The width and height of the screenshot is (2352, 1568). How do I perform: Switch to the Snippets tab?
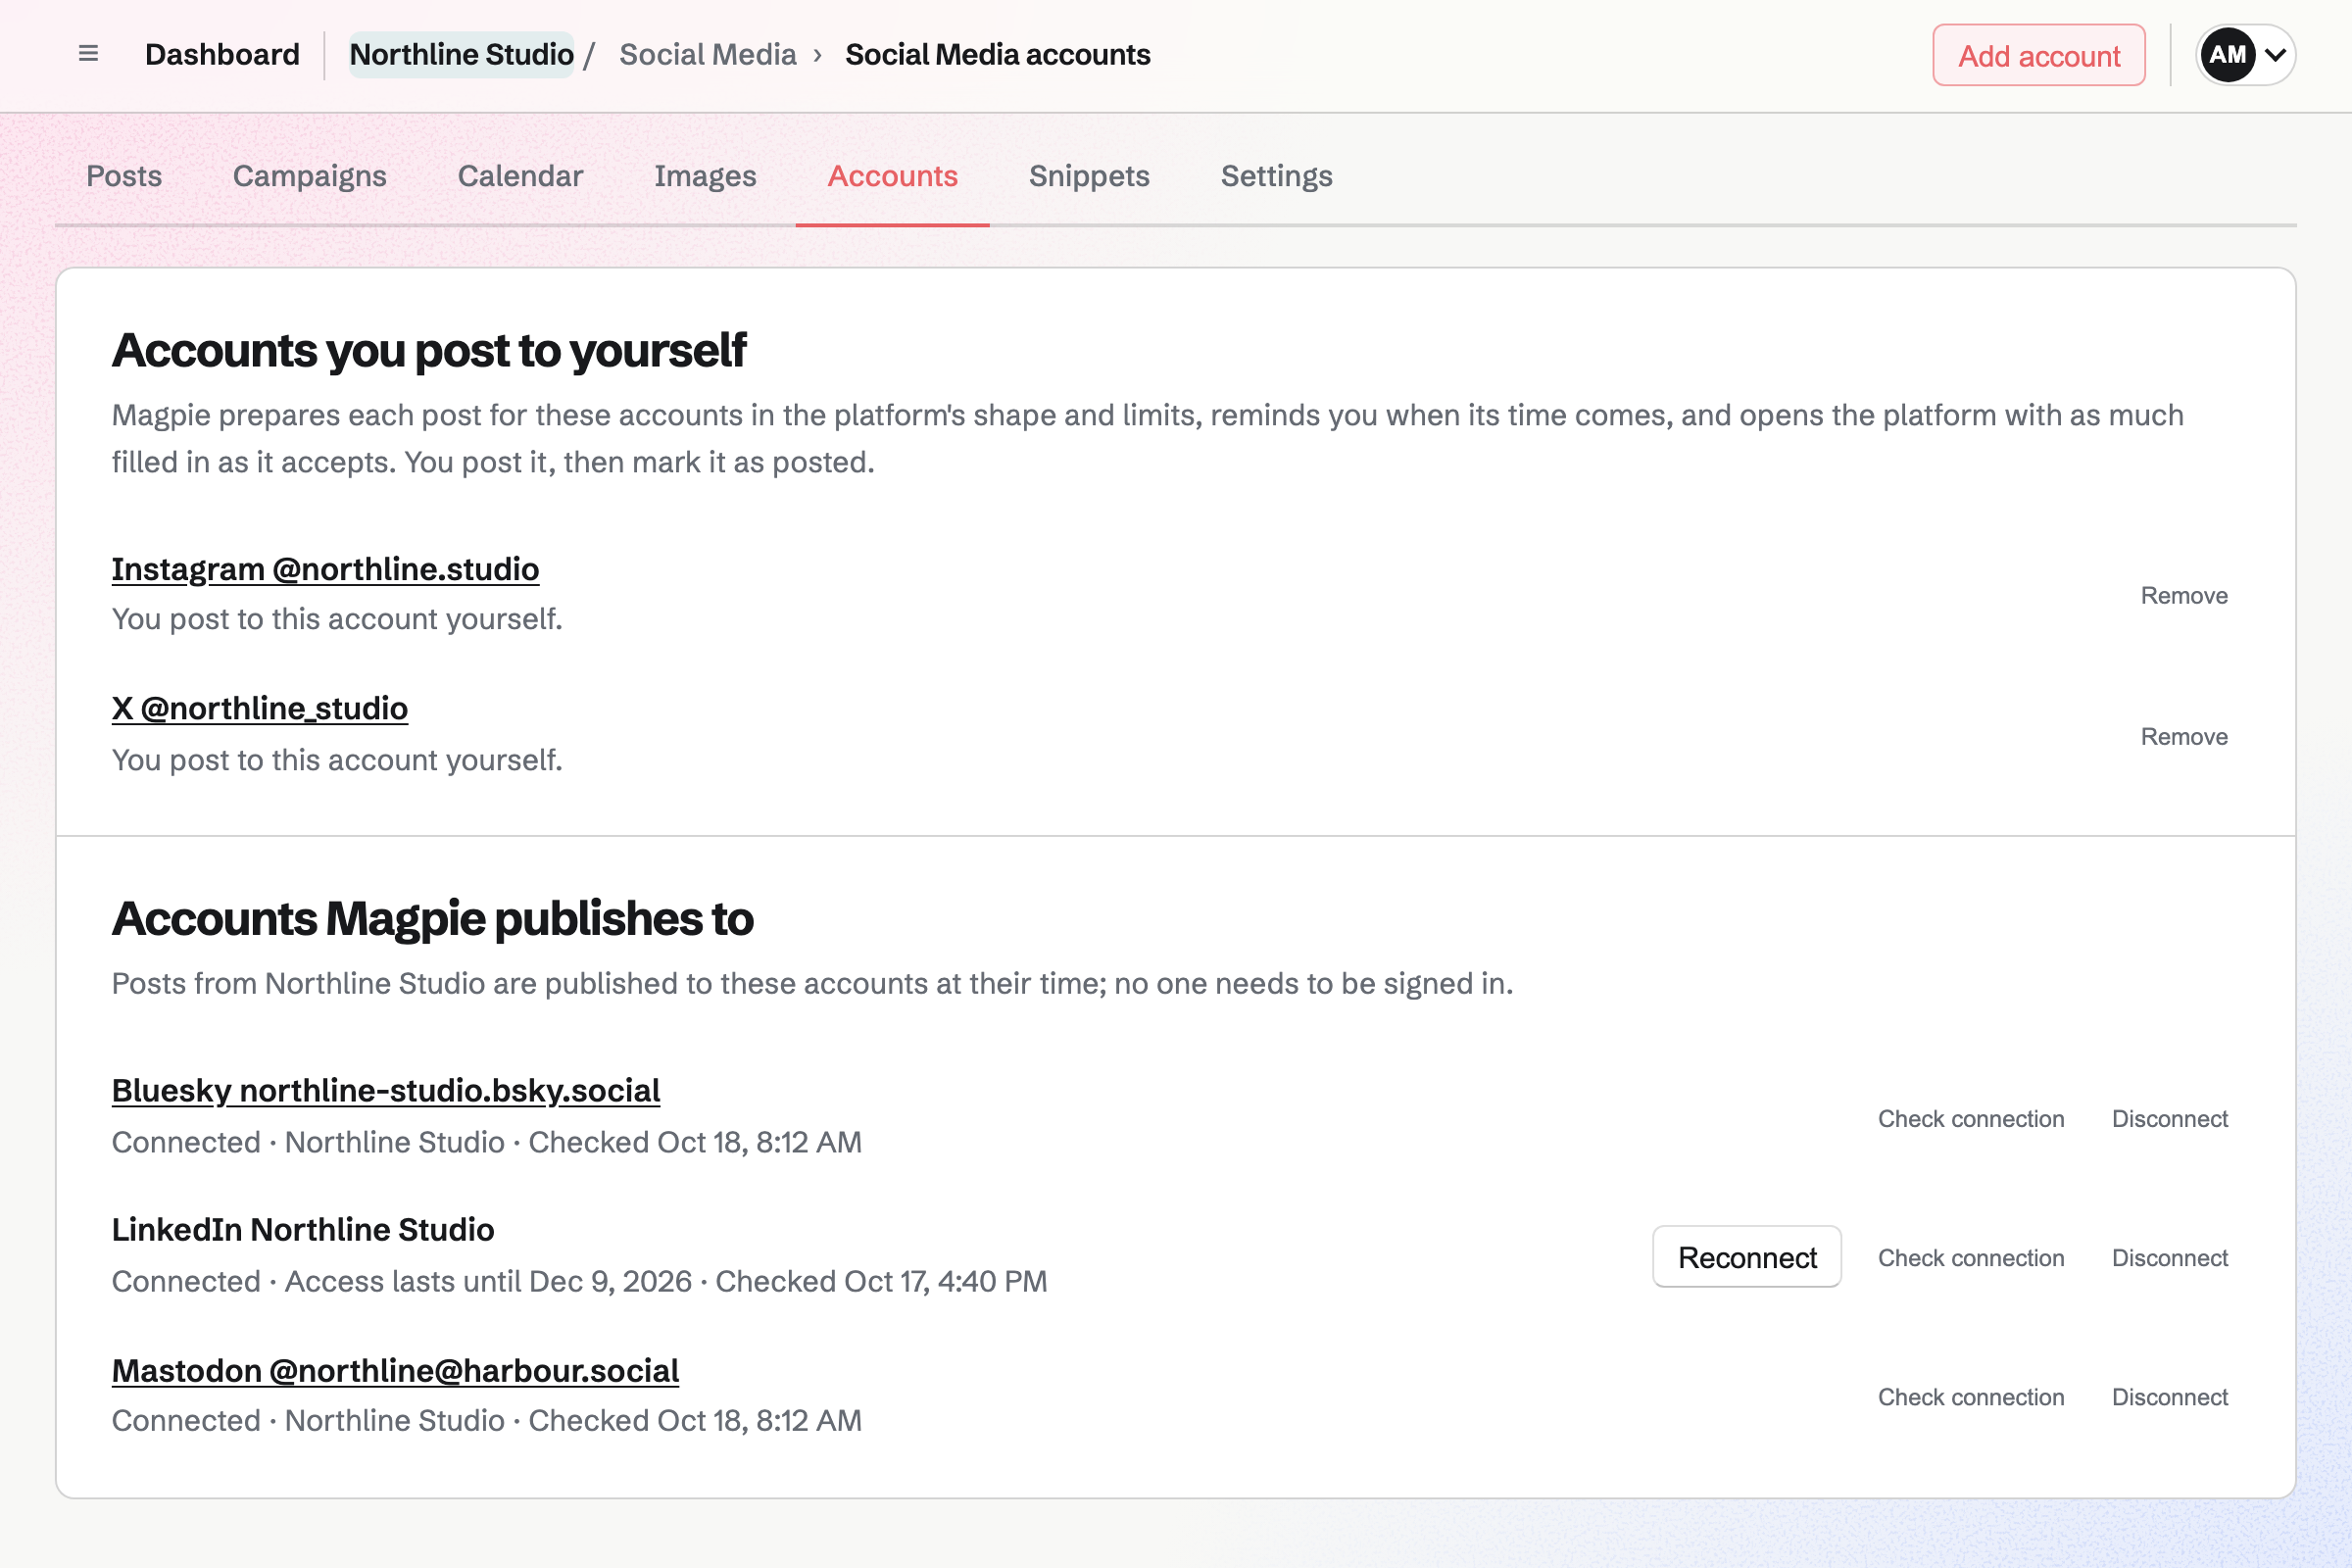1089,176
